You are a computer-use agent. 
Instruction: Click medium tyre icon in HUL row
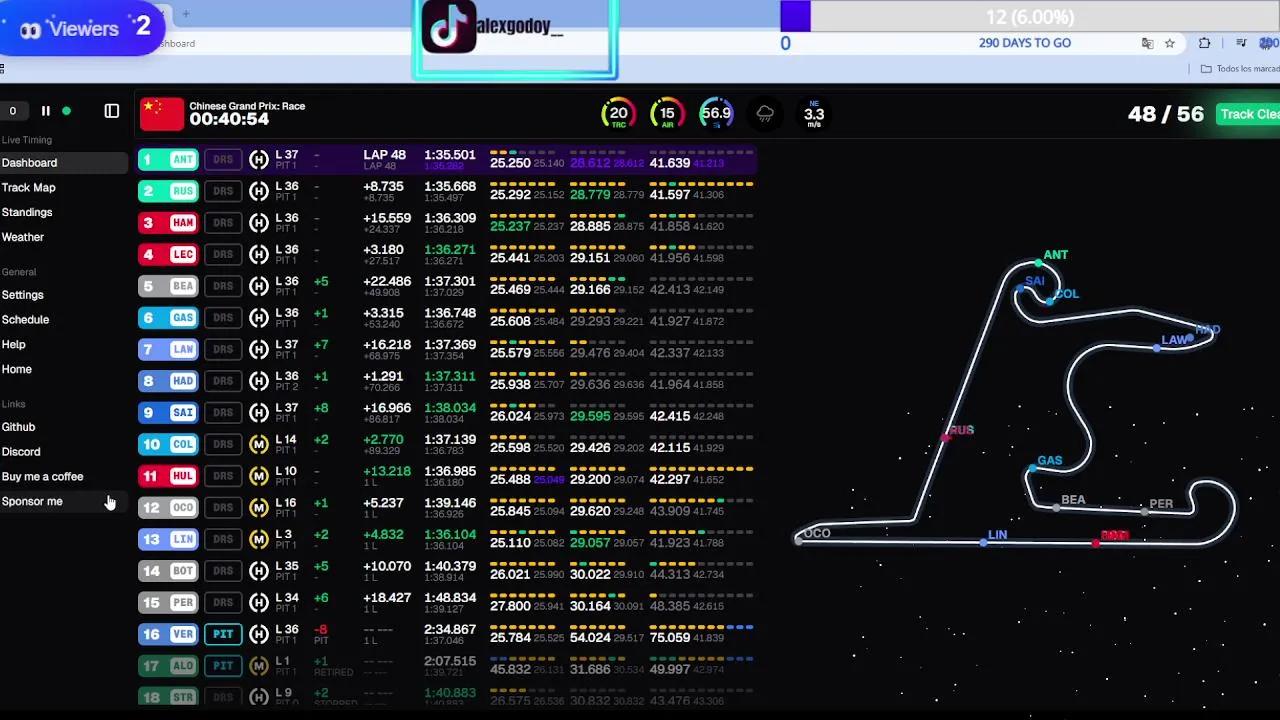(x=259, y=476)
